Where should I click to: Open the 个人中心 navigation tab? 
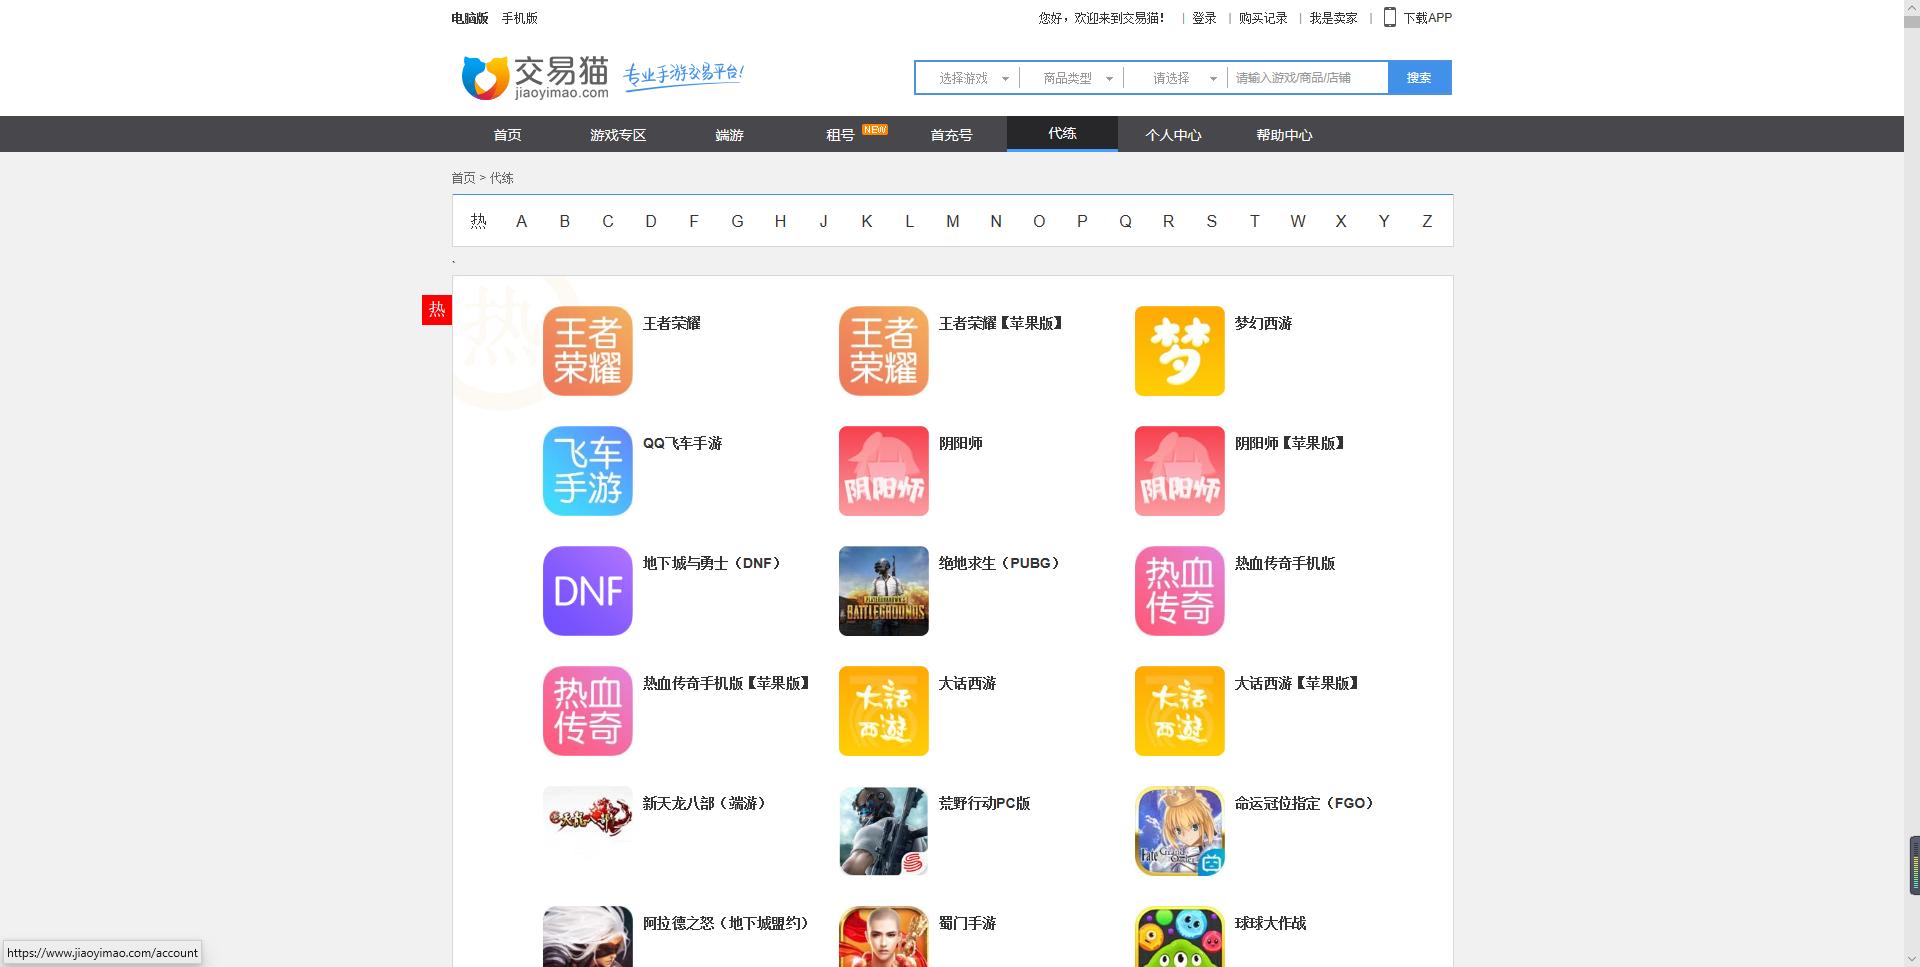(x=1173, y=135)
